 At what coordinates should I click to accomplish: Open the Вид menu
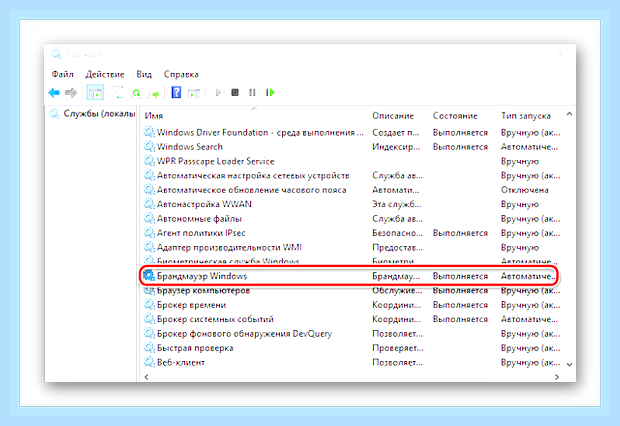click(144, 74)
